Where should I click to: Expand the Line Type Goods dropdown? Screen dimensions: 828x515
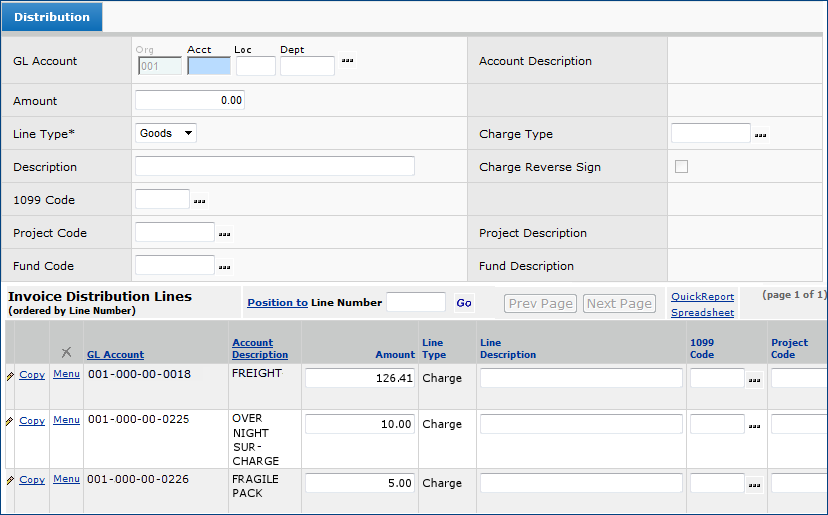pyautogui.click(x=165, y=133)
